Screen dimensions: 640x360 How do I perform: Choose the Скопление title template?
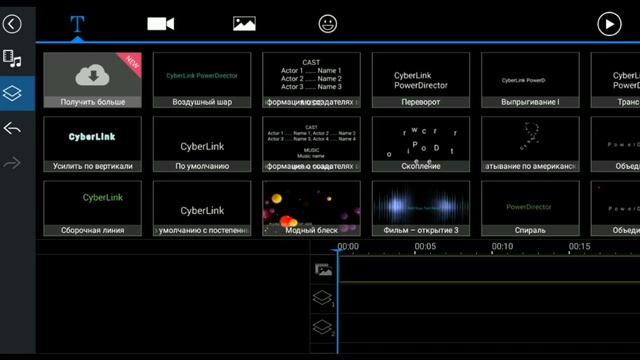pyautogui.click(x=421, y=144)
